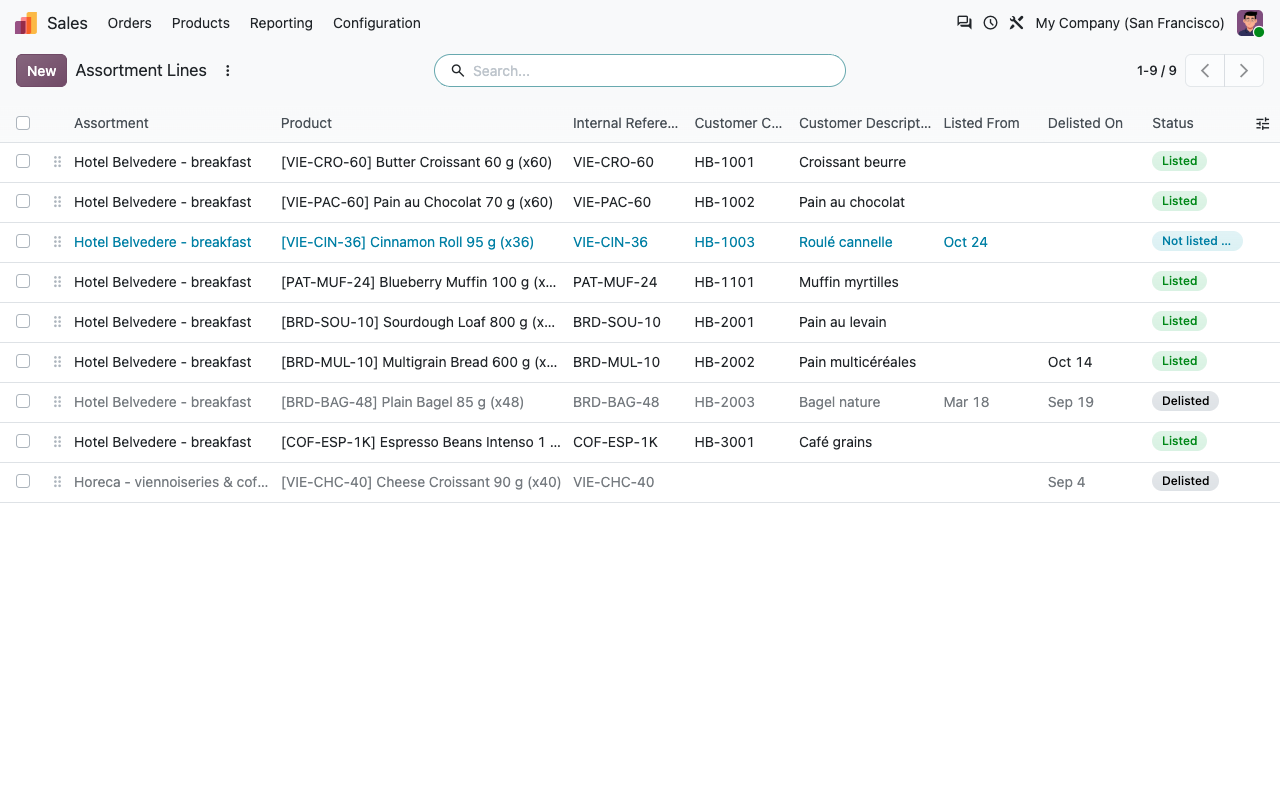Viewport: 1280px width, 800px height.
Task: Open the Reporting menu
Action: [x=281, y=23]
